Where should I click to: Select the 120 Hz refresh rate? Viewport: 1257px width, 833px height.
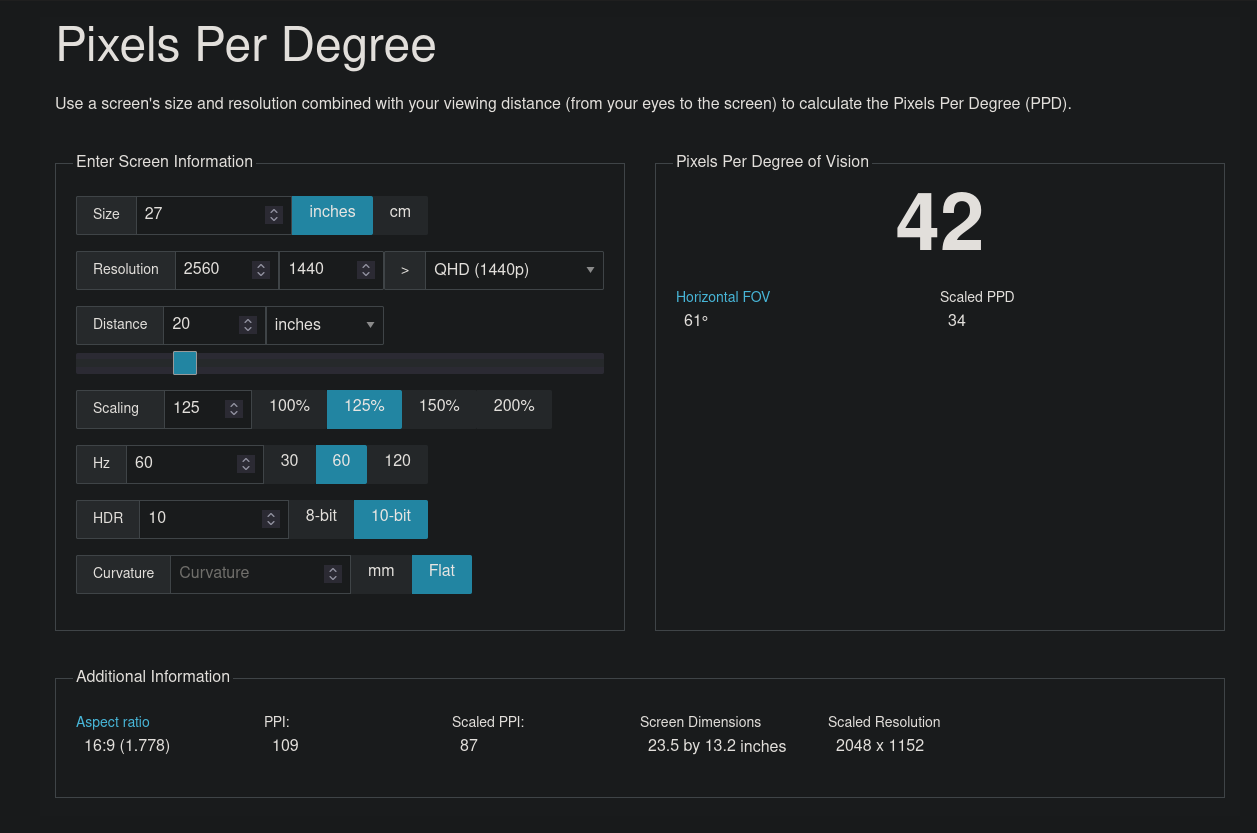point(397,461)
